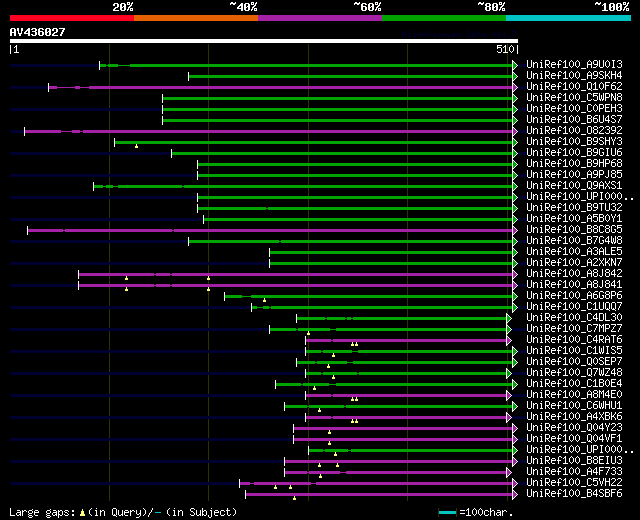
Task: Select the UniRef100_A3ALE5 label
Action: [x=574, y=251]
